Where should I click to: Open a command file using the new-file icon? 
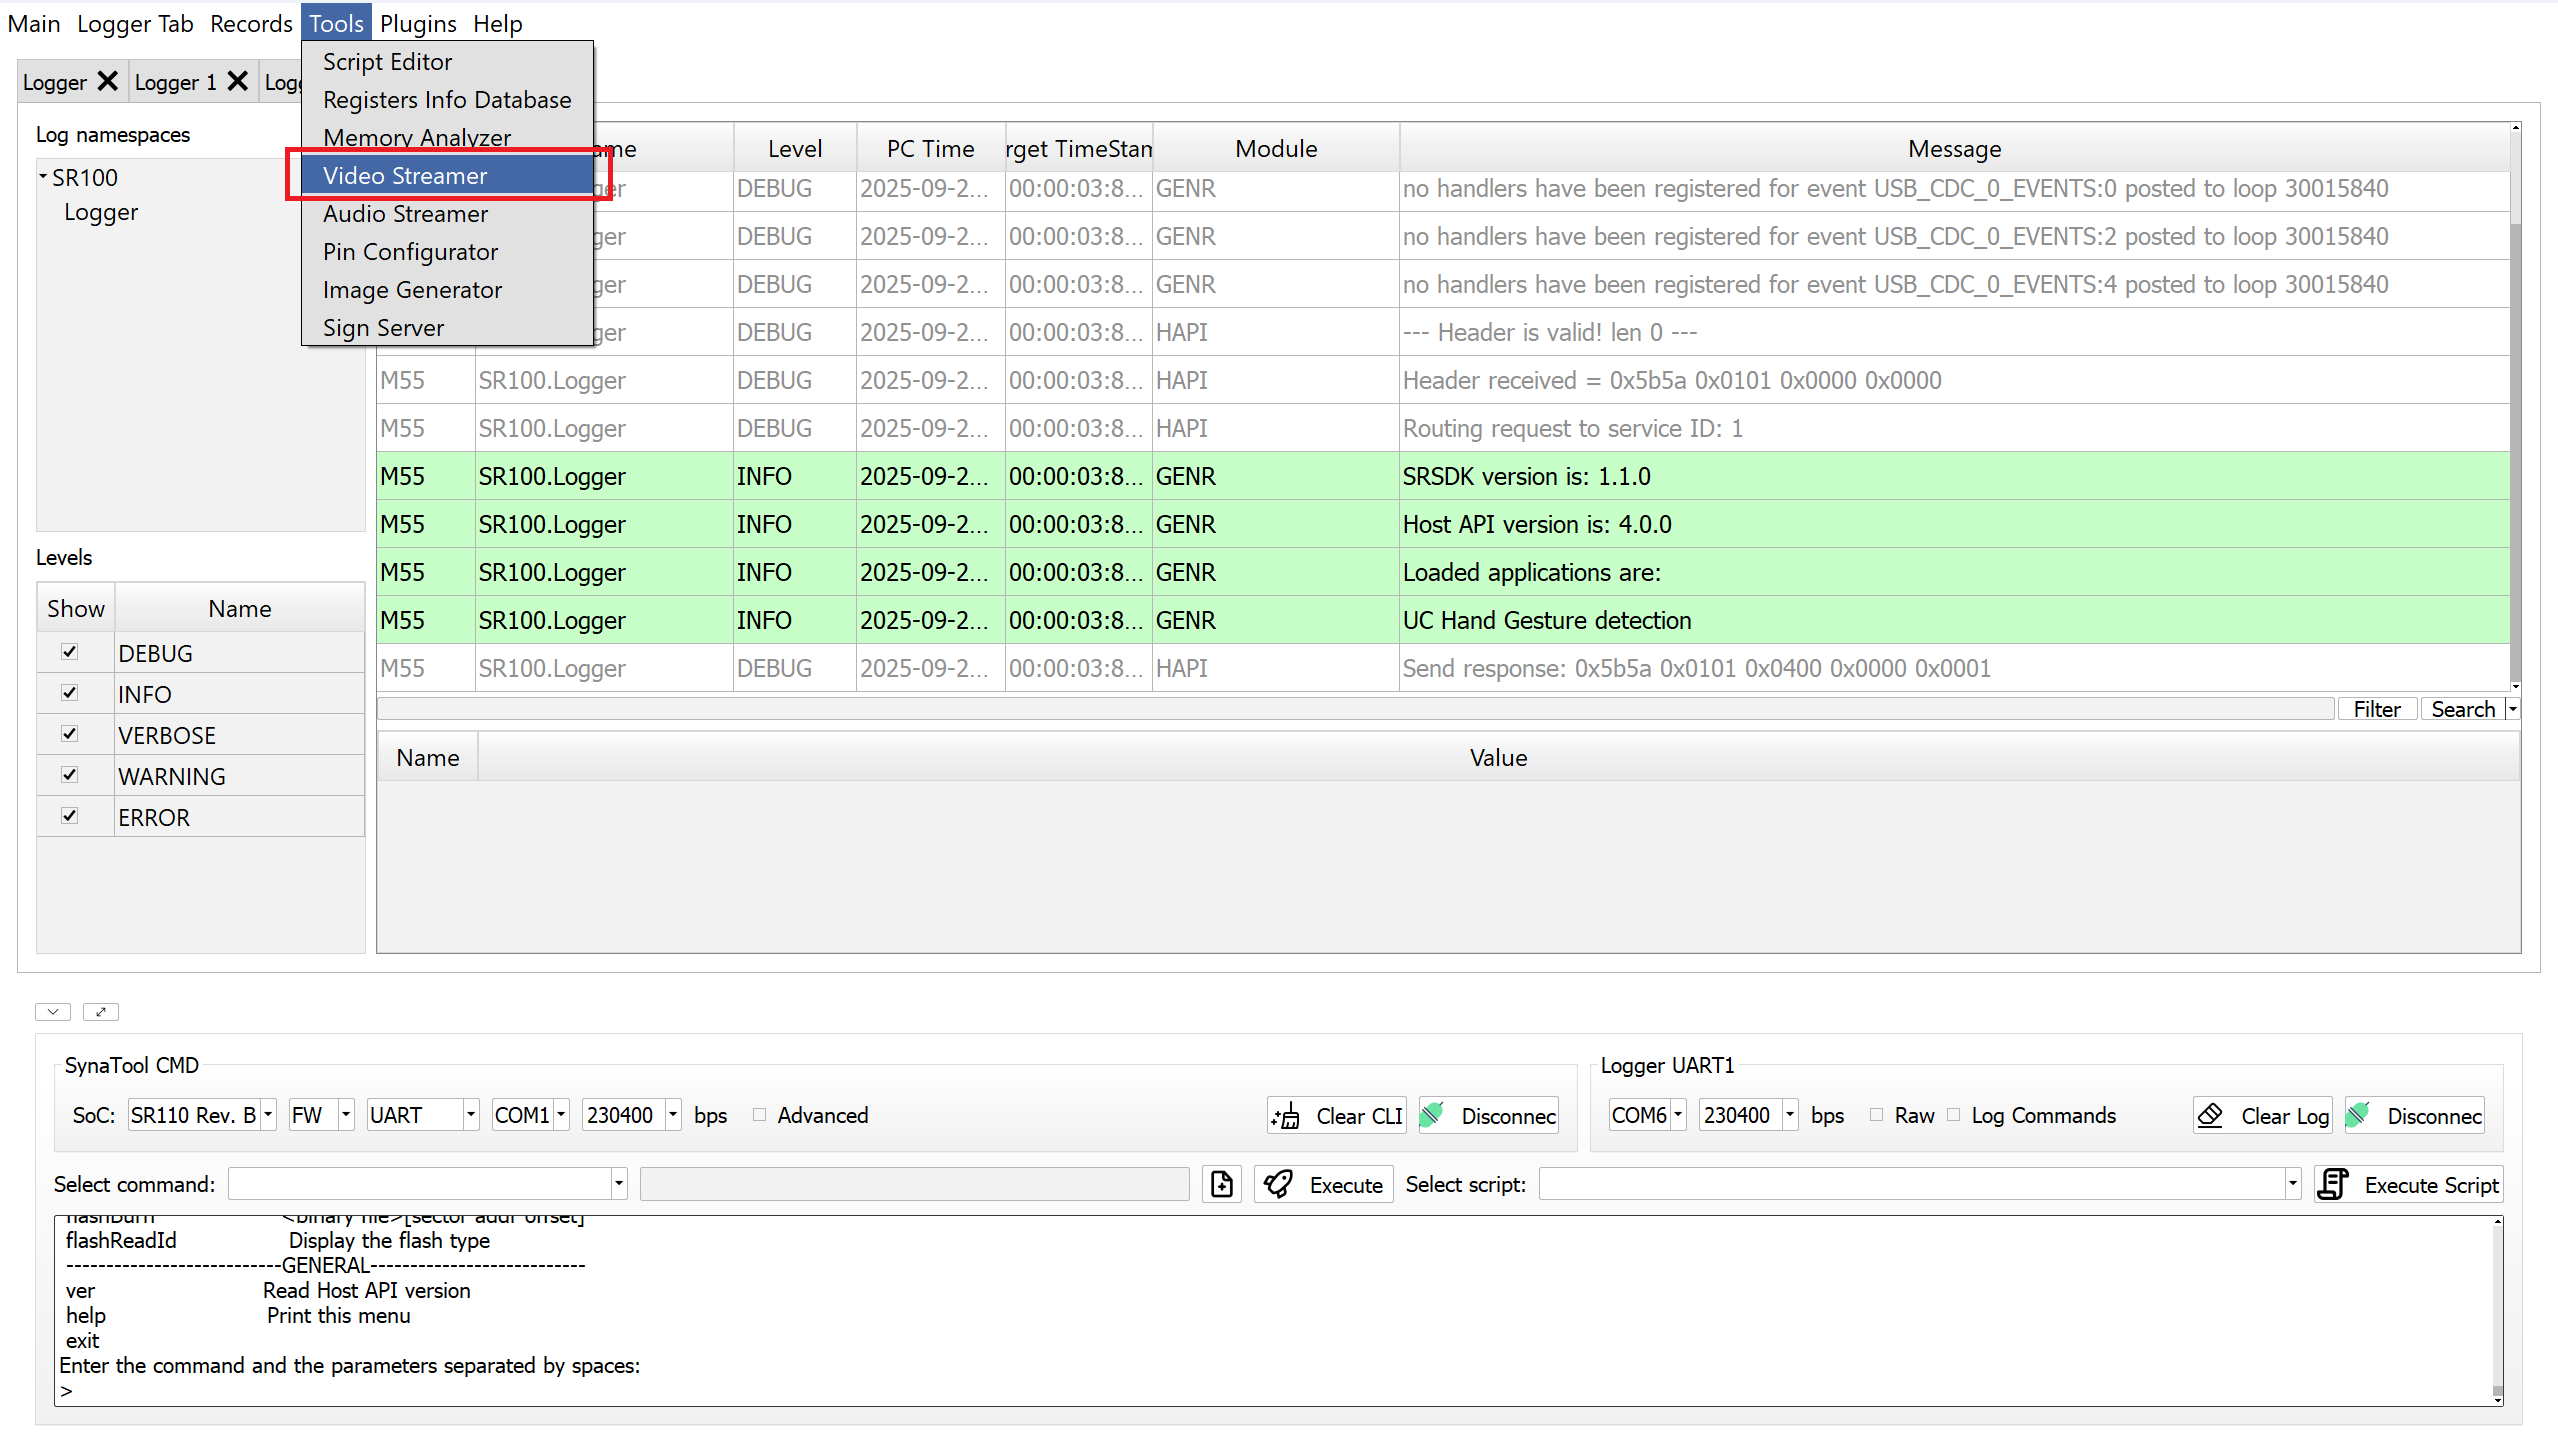point(1221,1184)
